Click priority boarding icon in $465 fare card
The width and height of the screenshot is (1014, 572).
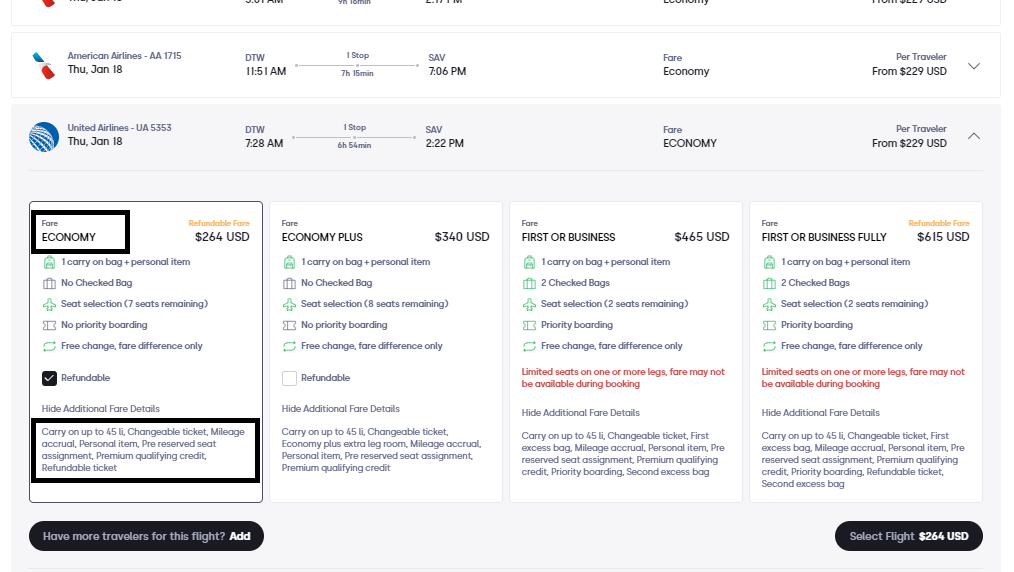tap(529, 325)
